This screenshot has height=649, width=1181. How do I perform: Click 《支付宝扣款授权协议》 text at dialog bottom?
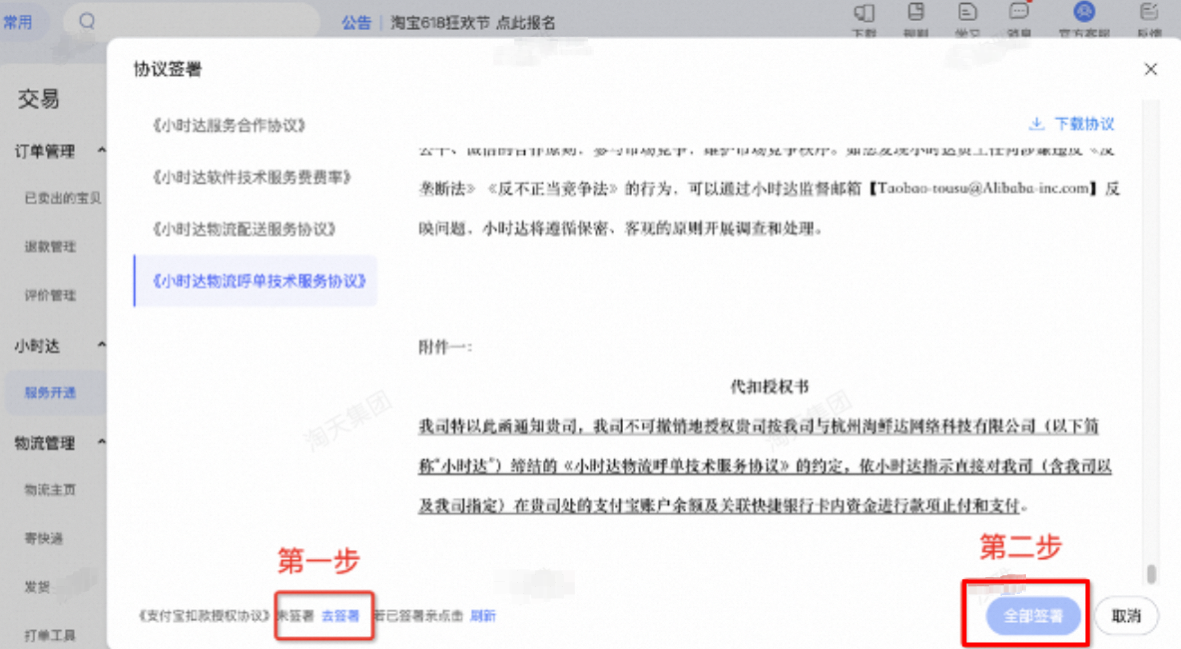(204, 616)
